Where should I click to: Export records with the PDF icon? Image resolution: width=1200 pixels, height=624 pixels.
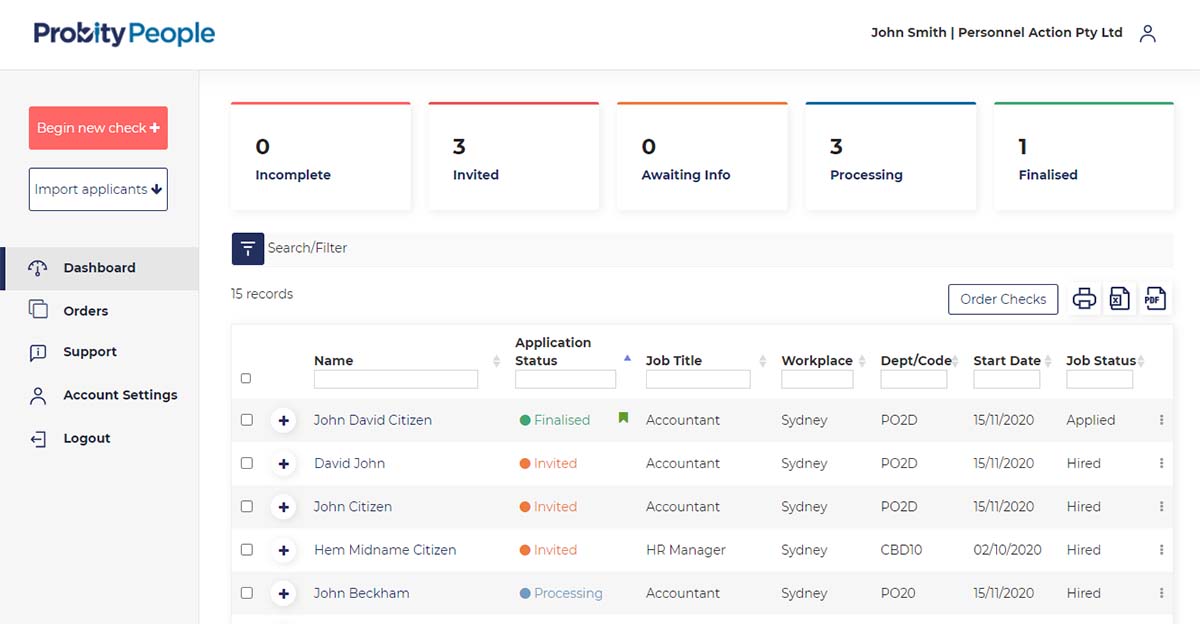tap(1155, 298)
